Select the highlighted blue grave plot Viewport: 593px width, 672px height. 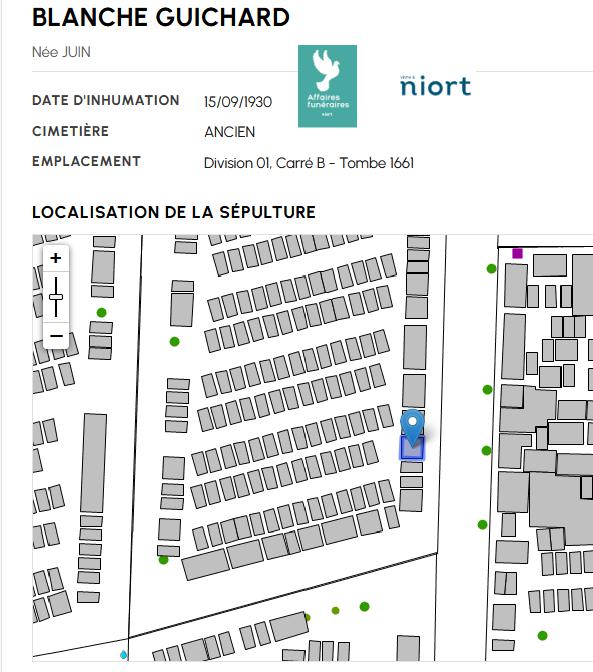click(412, 448)
